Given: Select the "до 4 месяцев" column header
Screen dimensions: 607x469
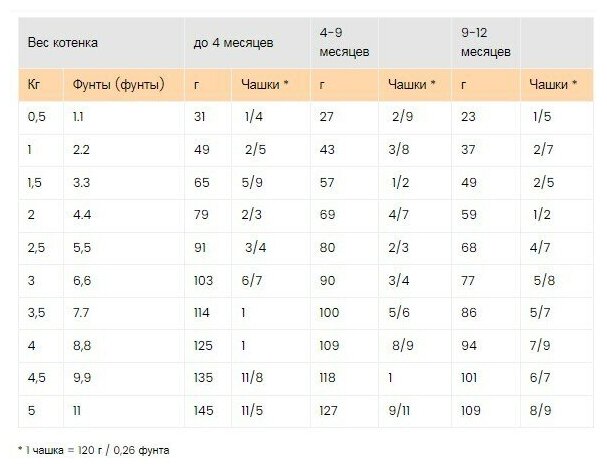Looking at the screenshot, I should 231,44.
